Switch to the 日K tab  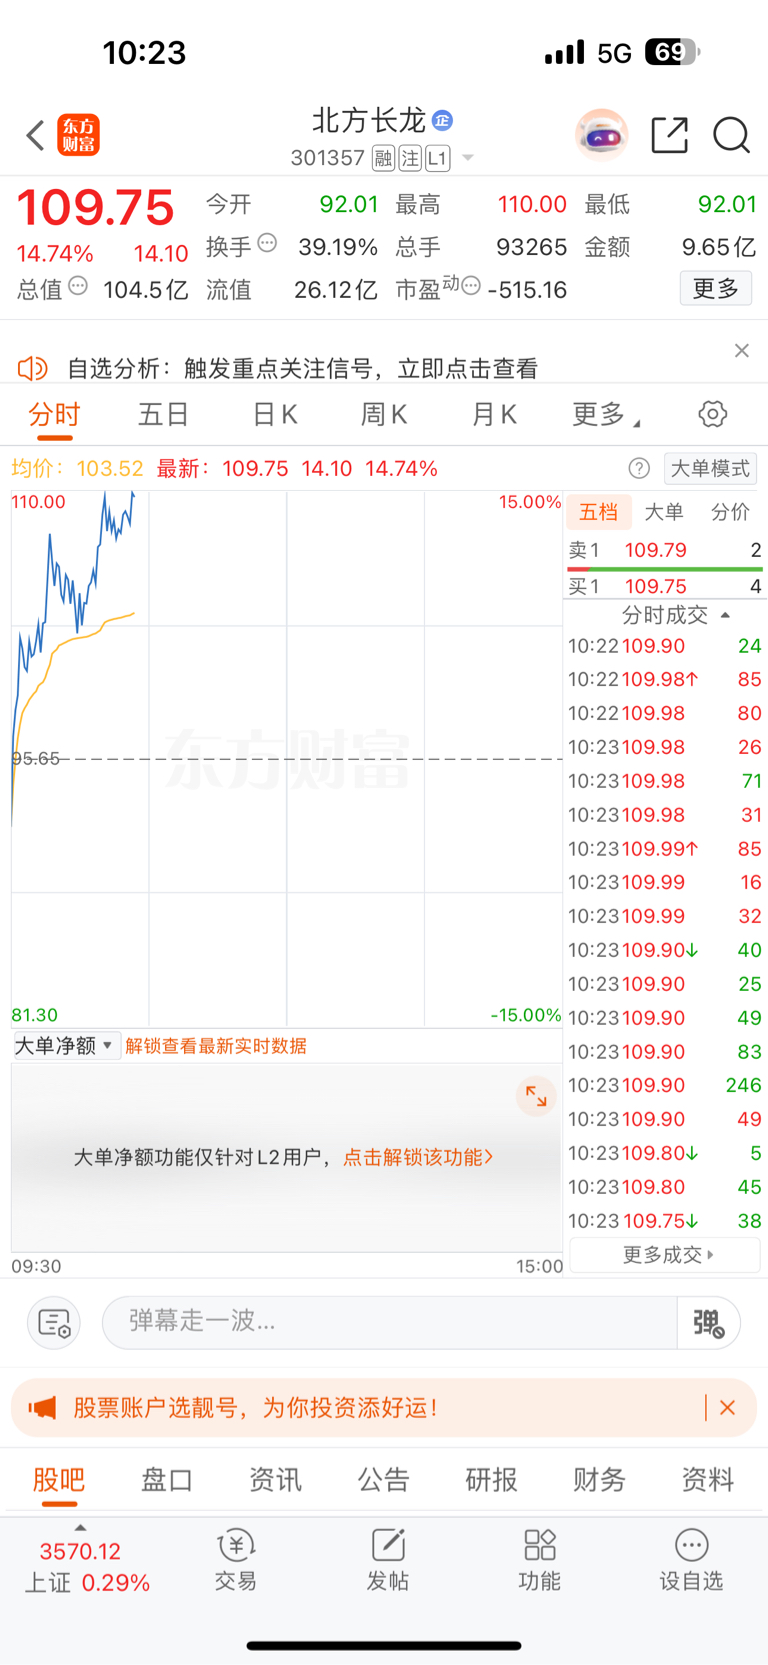click(275, 414)
